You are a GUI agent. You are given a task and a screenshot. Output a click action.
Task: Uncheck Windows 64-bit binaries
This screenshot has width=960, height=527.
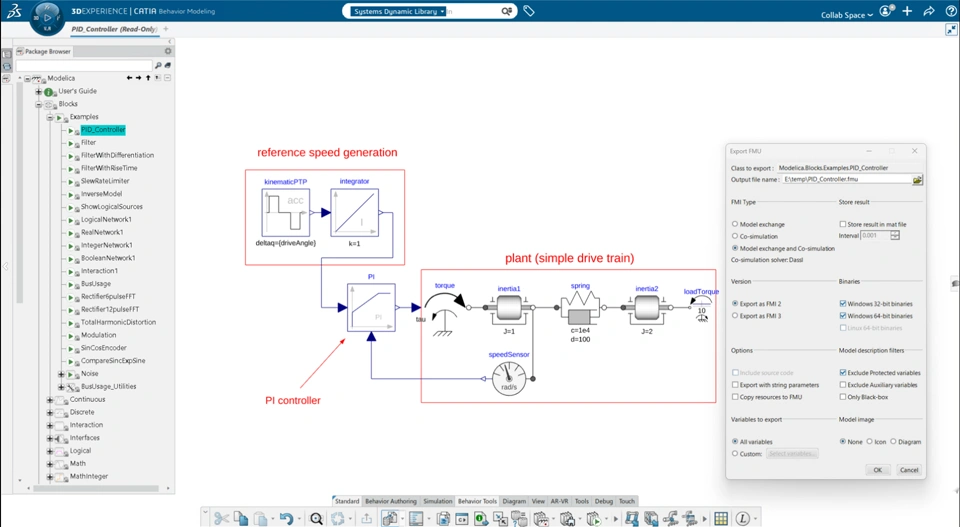pos(842,316)
